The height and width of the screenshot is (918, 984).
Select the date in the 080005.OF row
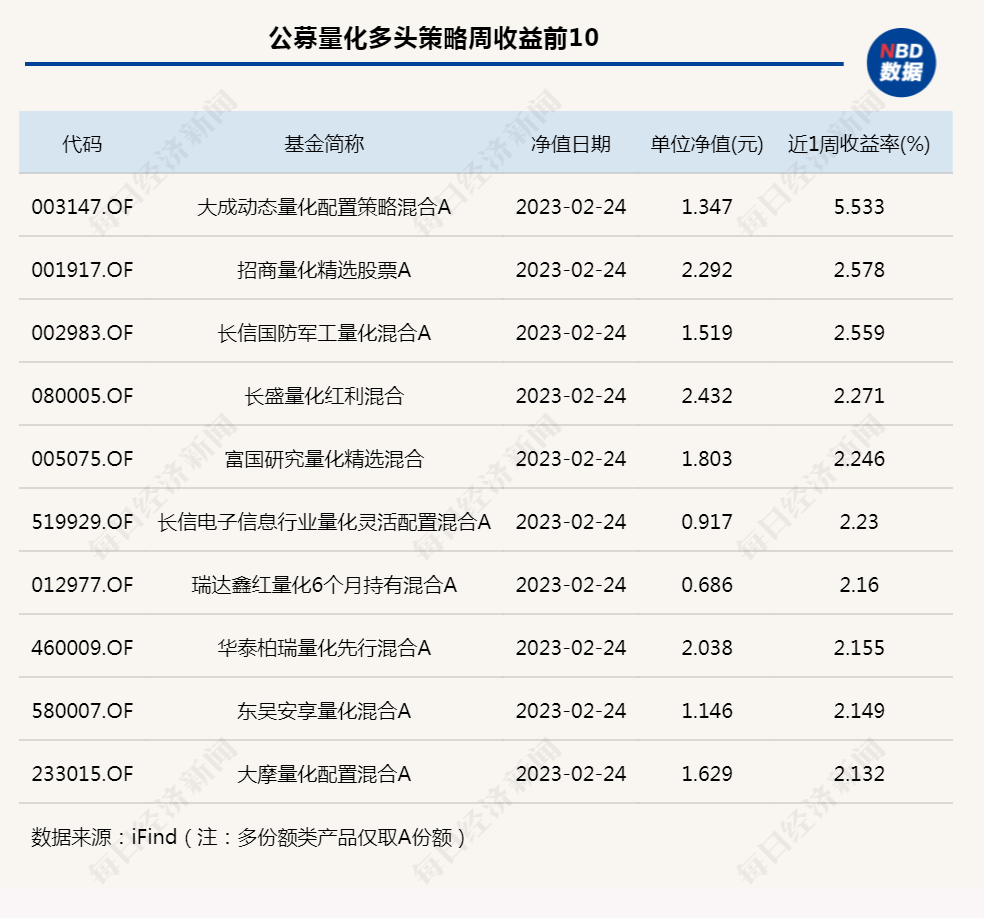coord(571,396)
